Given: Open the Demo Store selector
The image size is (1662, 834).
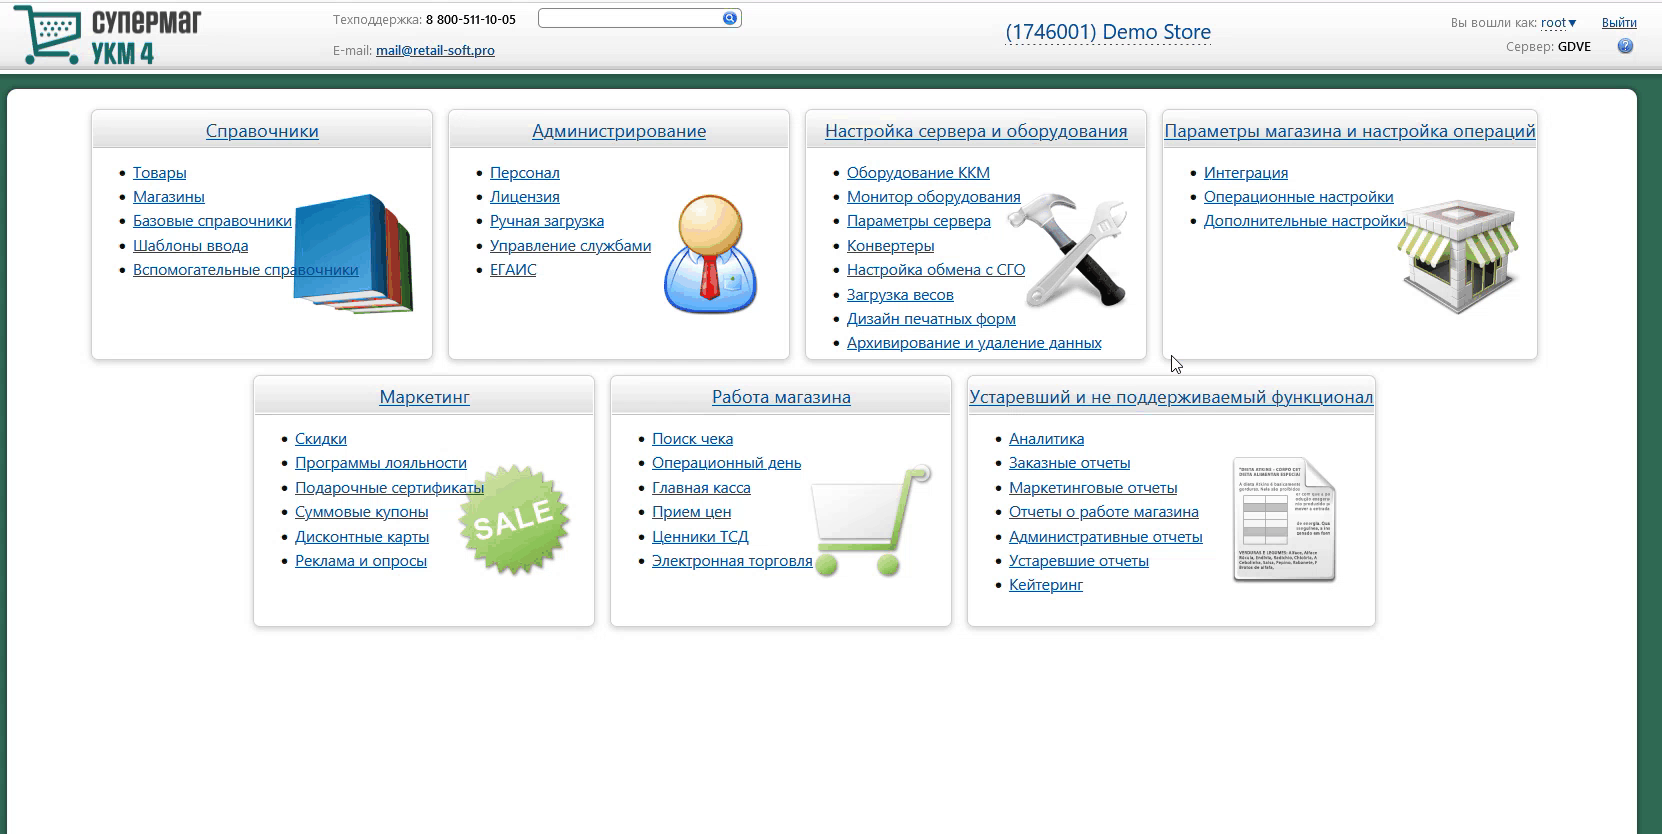Looking at the screenshot, I should point(1107,32).
